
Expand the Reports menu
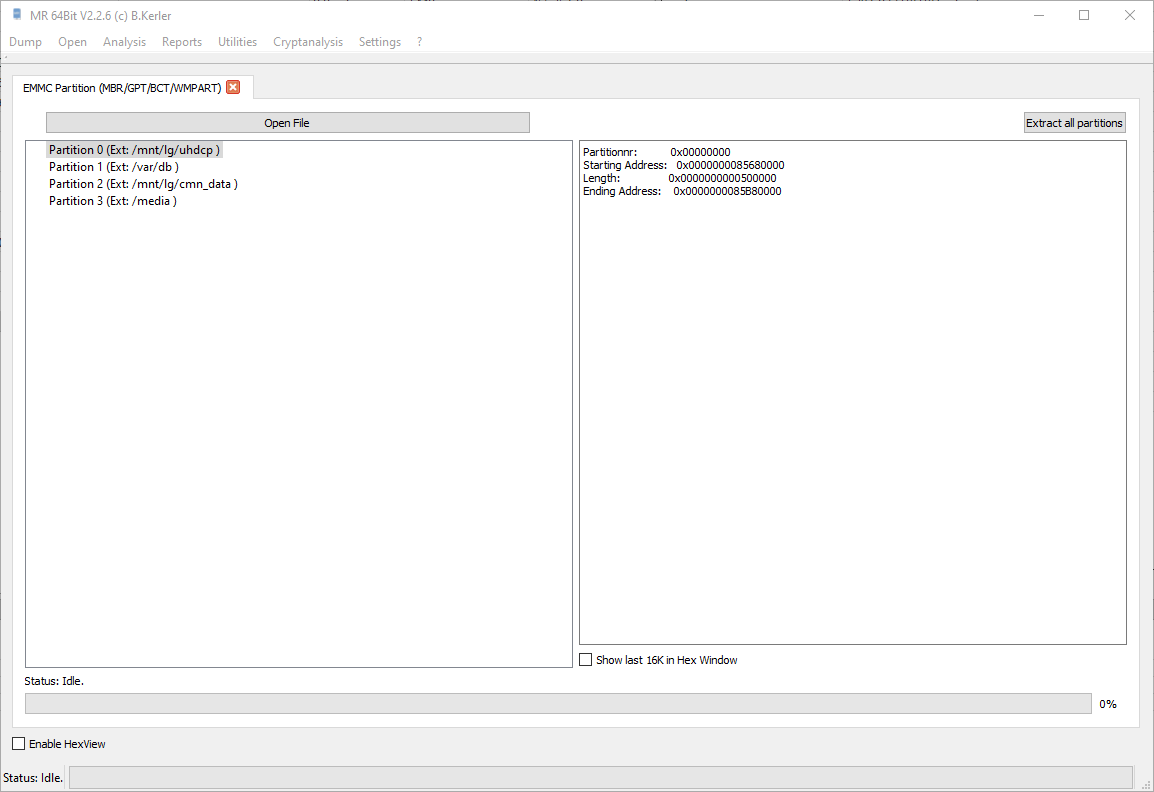click(x=181, y=42)
